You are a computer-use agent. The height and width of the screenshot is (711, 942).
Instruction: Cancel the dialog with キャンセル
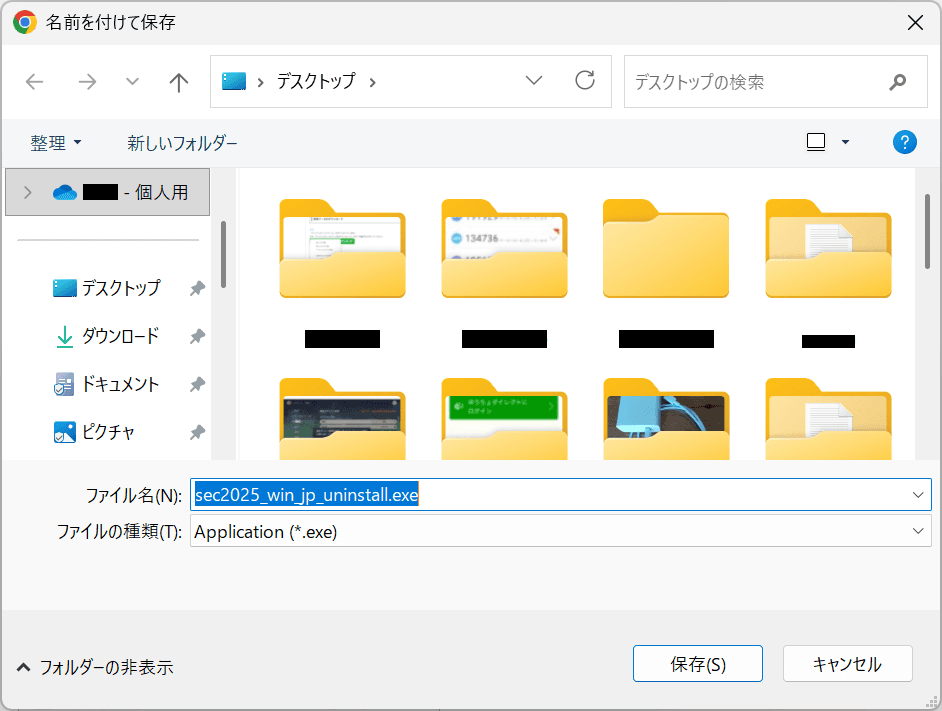coord(847,663)
